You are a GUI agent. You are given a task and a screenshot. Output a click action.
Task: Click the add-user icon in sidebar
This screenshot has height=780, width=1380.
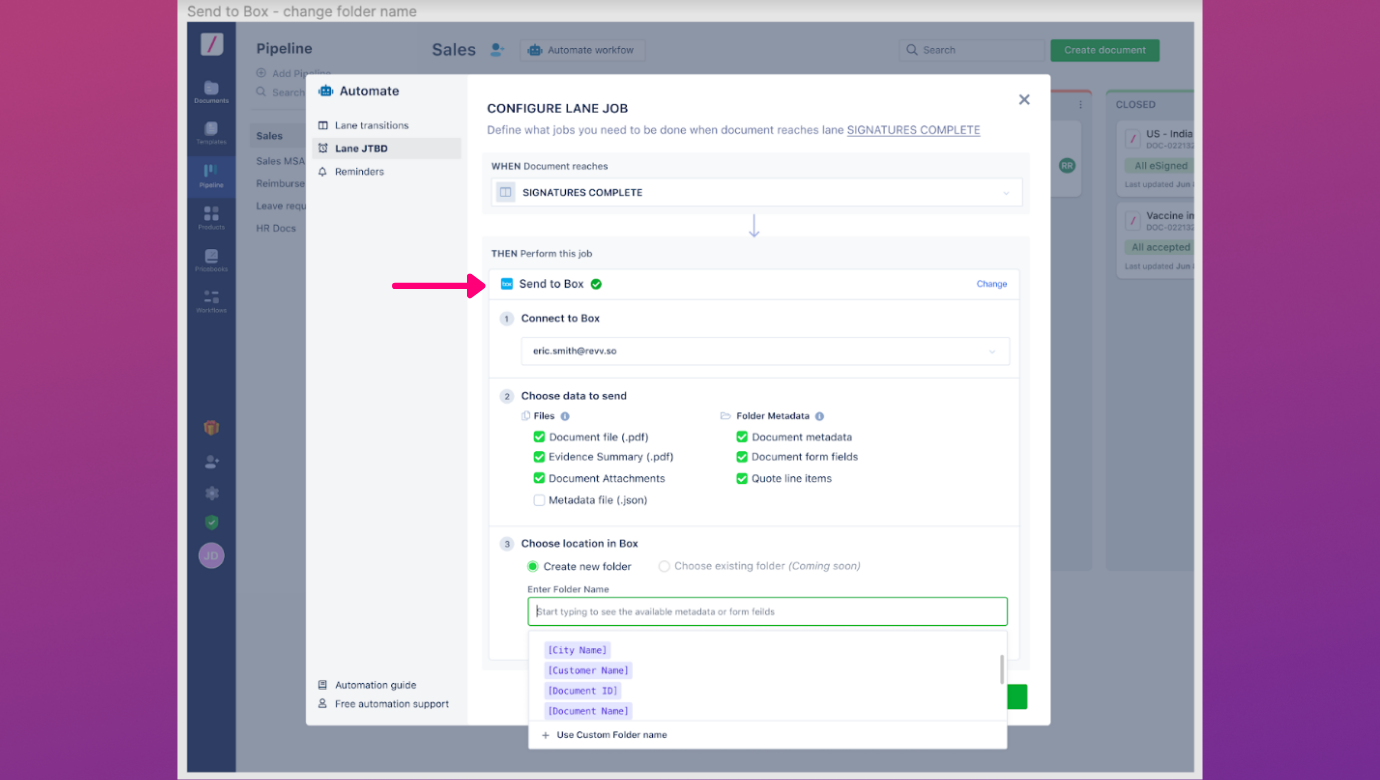211,461
